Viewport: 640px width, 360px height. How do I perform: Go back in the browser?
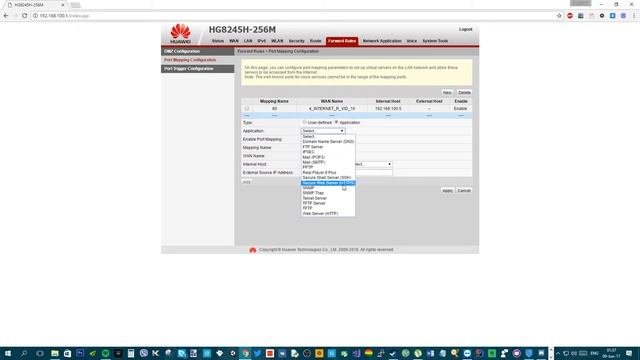[6, 16]
